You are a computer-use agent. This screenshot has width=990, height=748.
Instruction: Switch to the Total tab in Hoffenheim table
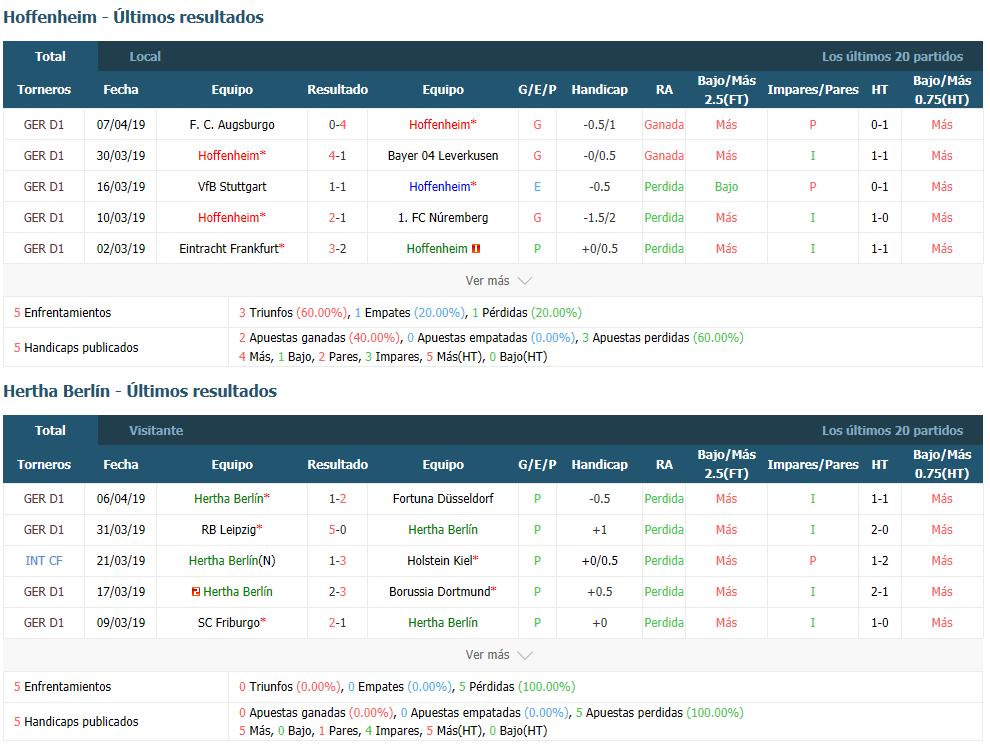point(50,56)
